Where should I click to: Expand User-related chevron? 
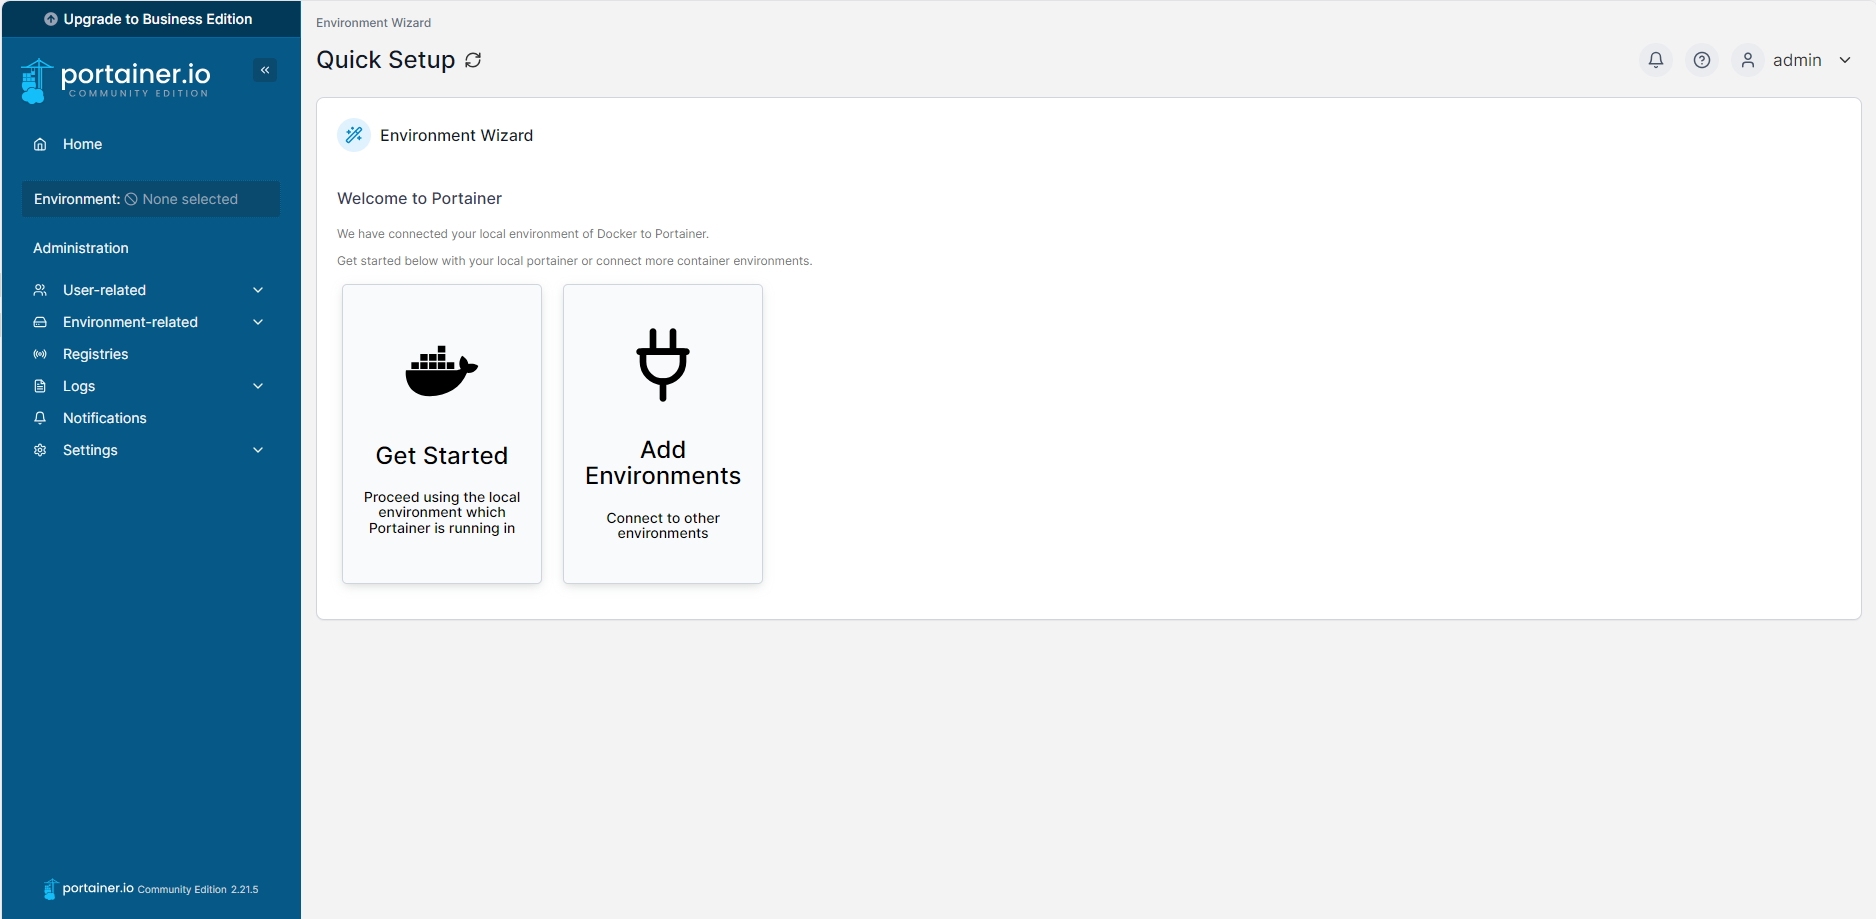tap(258, 290)
